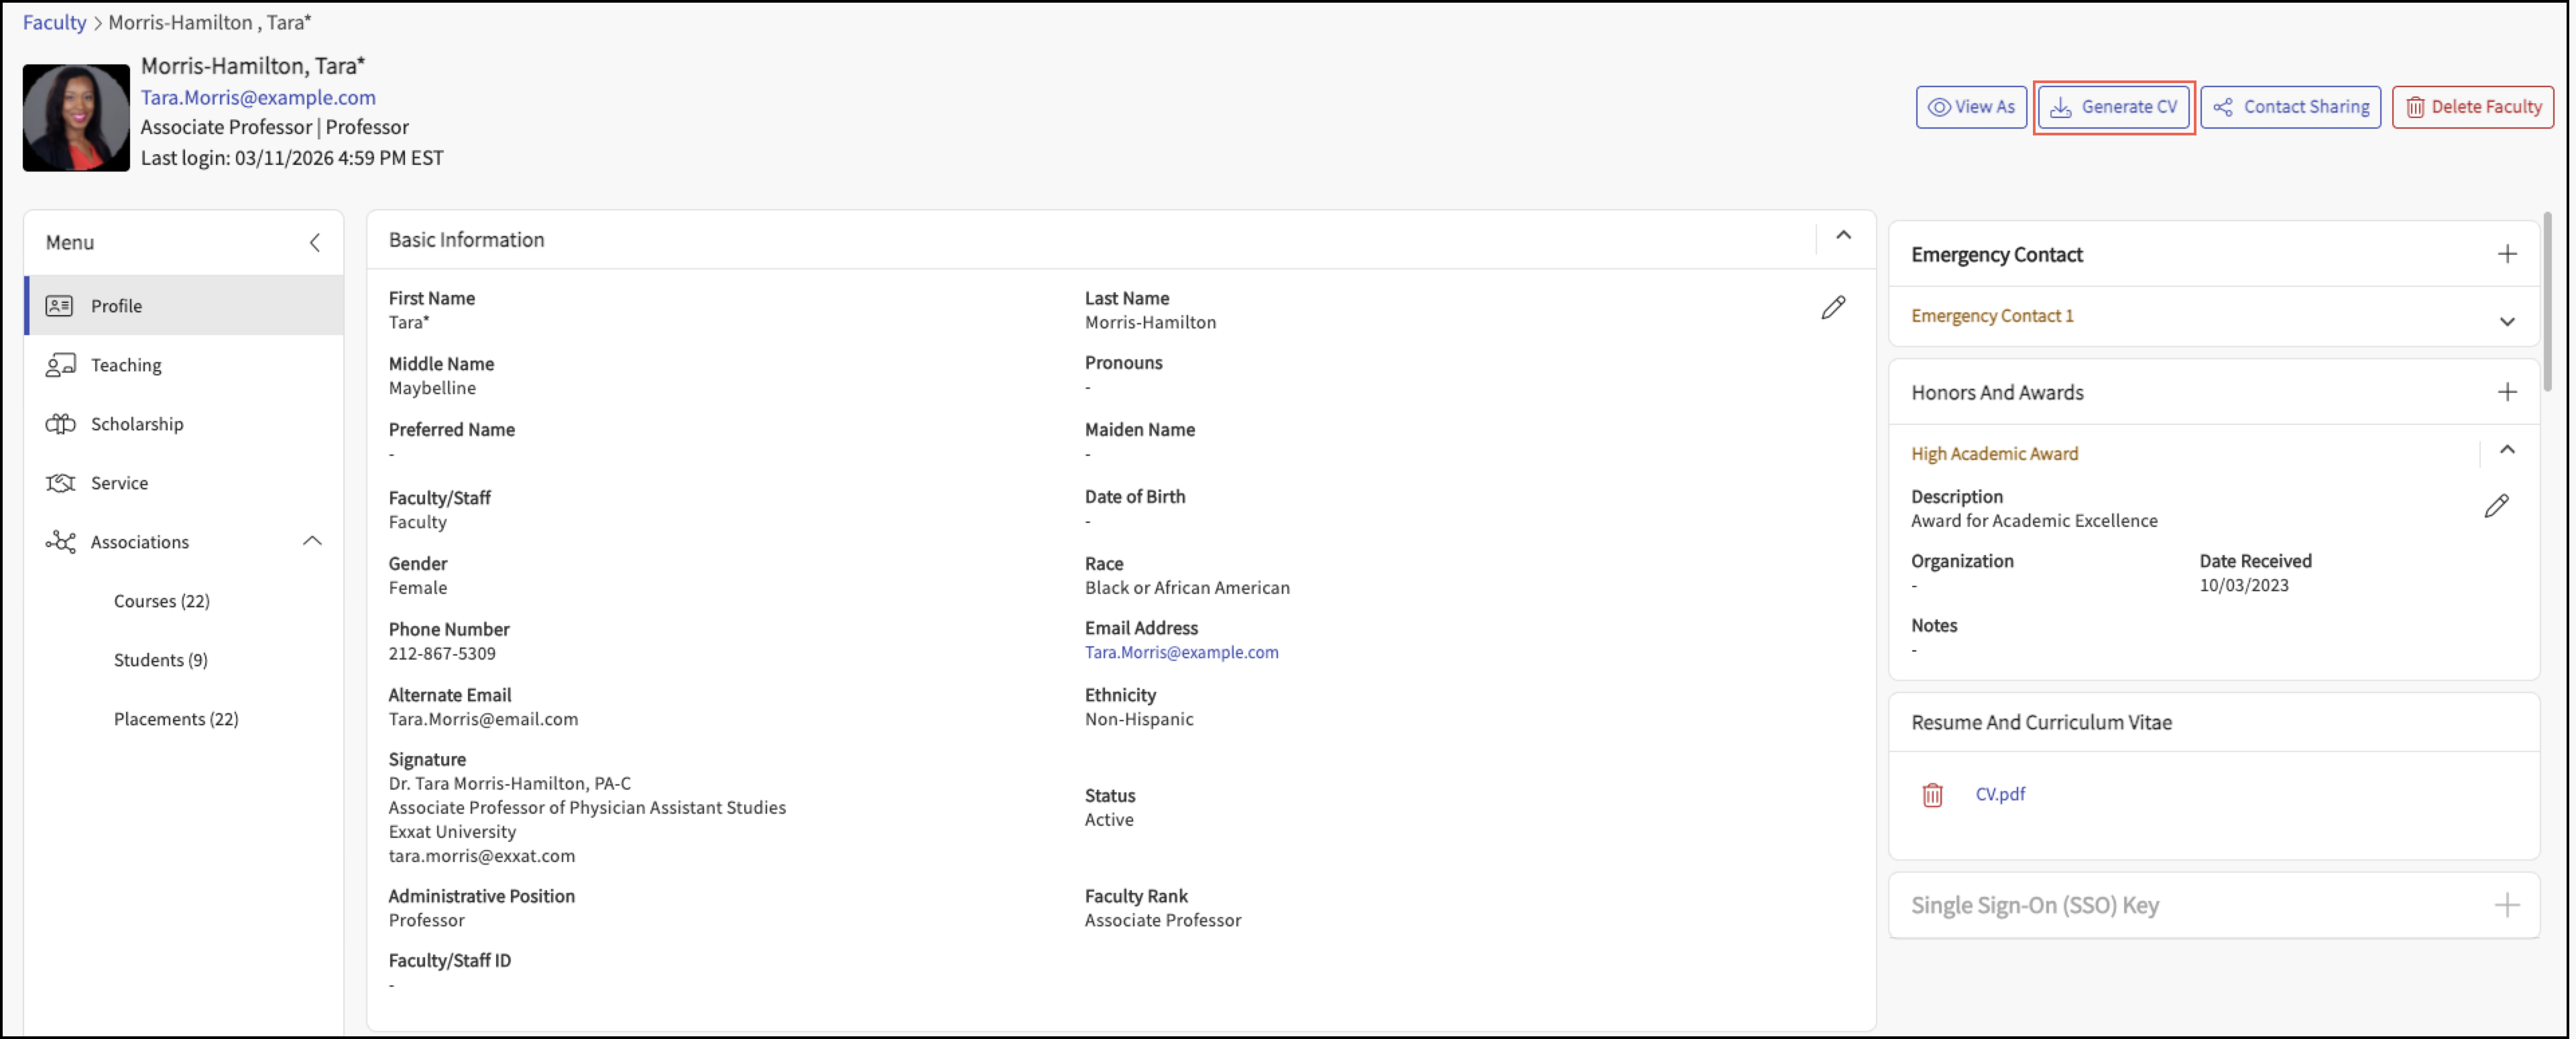Collapse the Associations menu group
This screenshot has width=2576, height=1039.
pyautogui.click(x=312, y=541)
